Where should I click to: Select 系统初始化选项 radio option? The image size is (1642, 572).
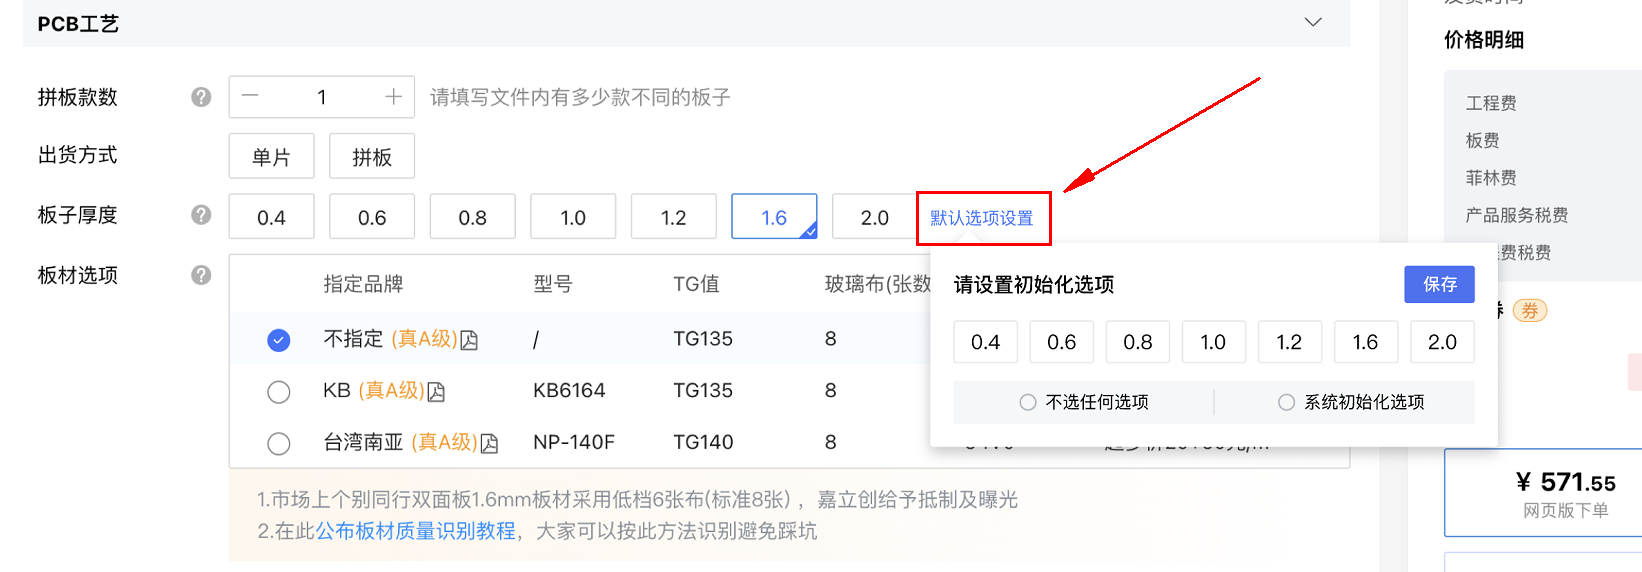[x=1286, y=402]
